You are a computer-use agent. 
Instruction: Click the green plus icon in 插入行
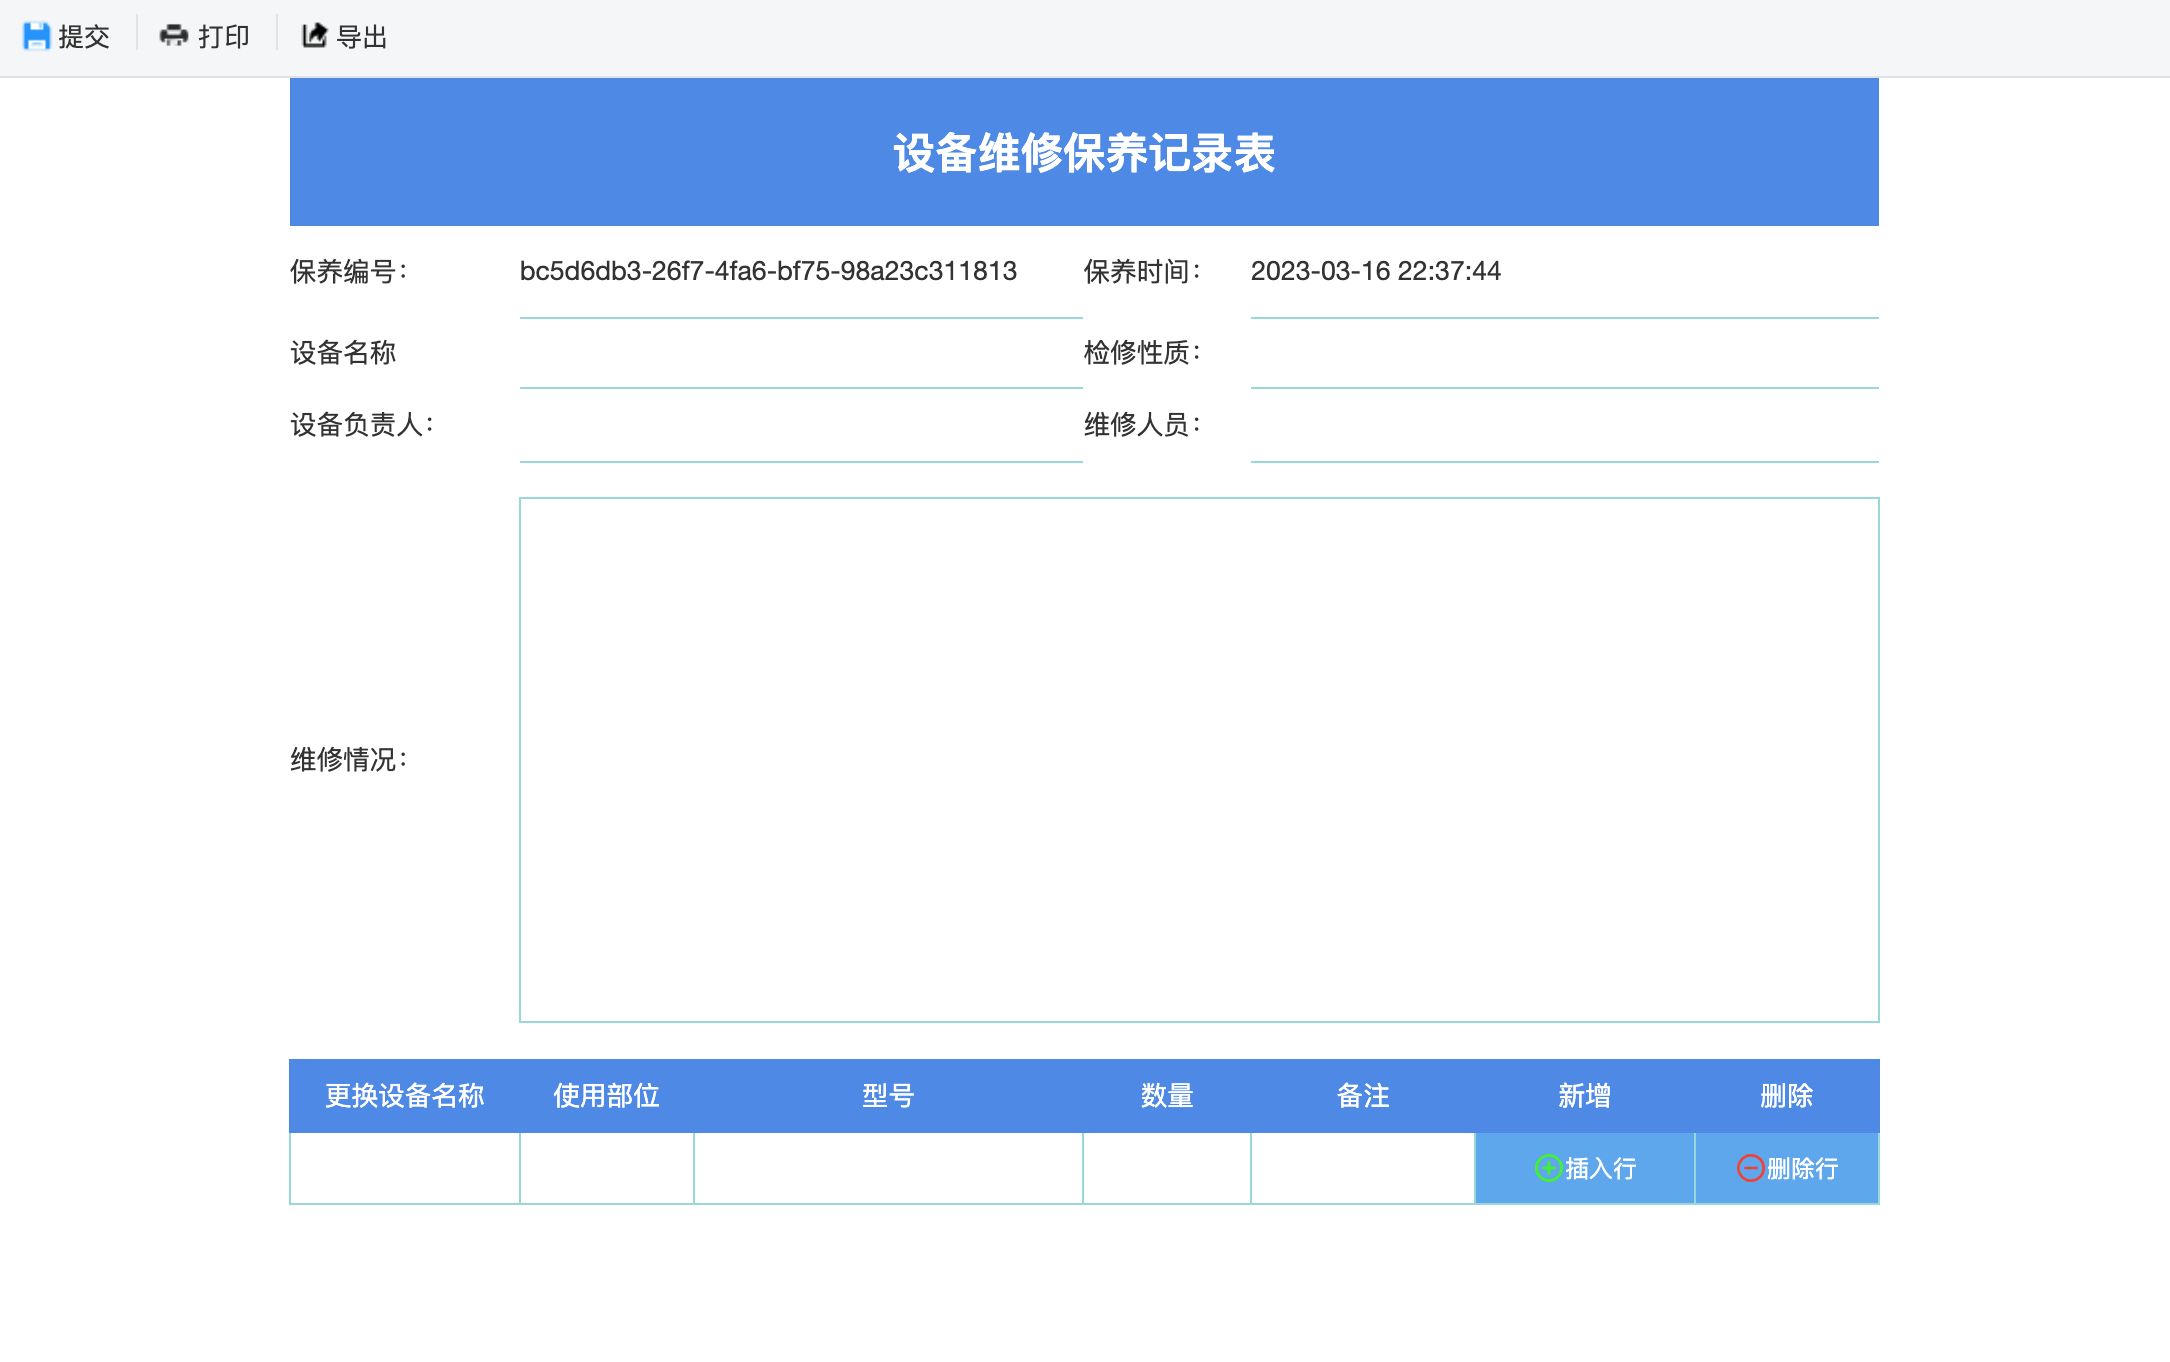click(x=1548, y=1168)
